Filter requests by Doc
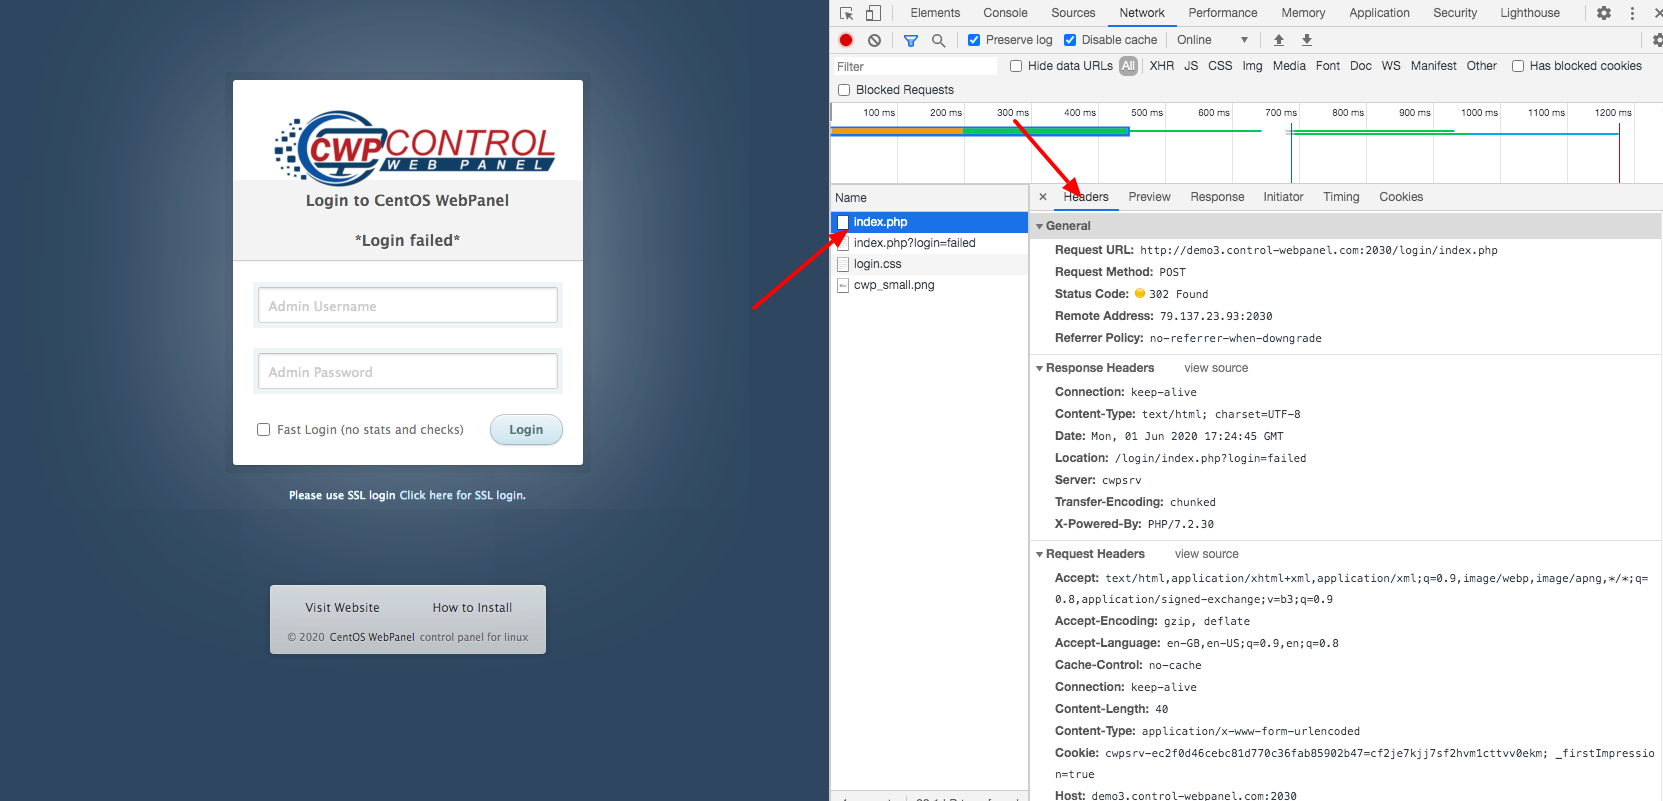 (x=1361, y=66)
